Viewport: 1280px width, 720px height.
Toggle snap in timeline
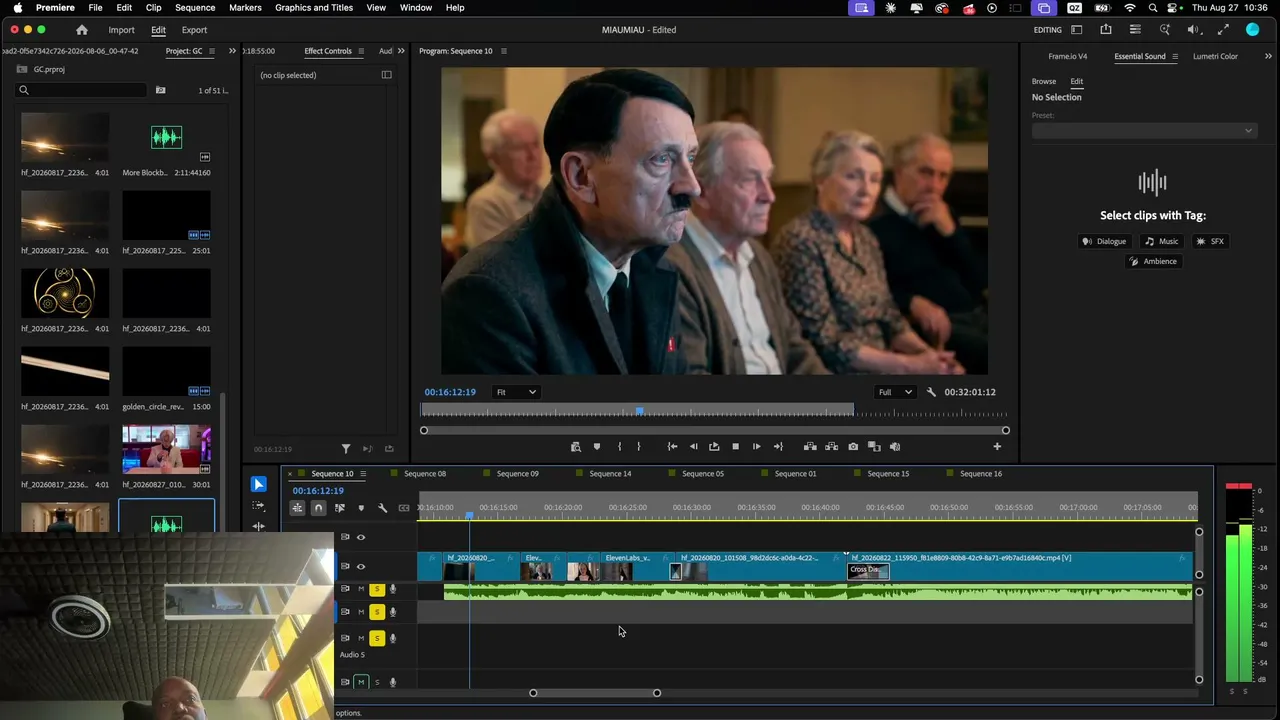pos(318,508)
